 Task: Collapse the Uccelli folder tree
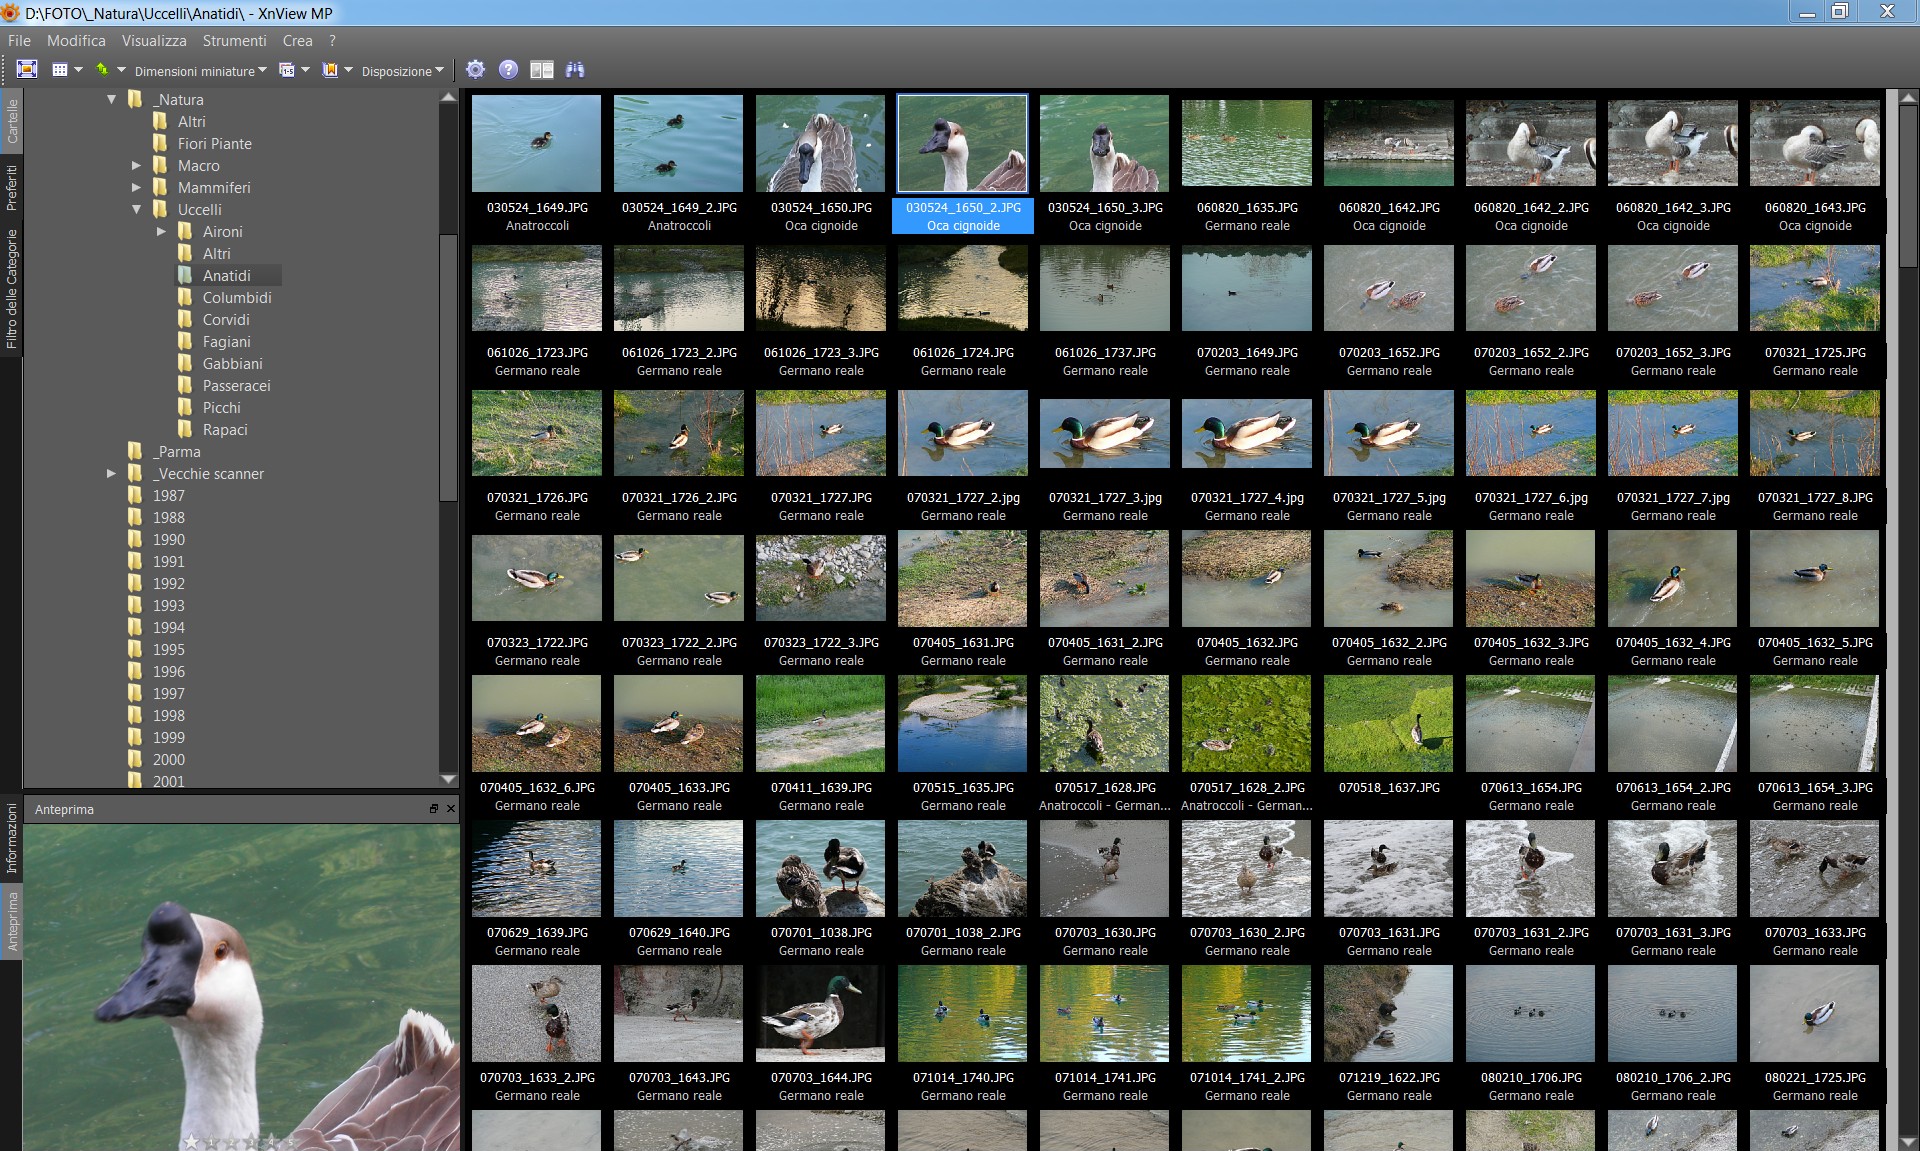137,210
